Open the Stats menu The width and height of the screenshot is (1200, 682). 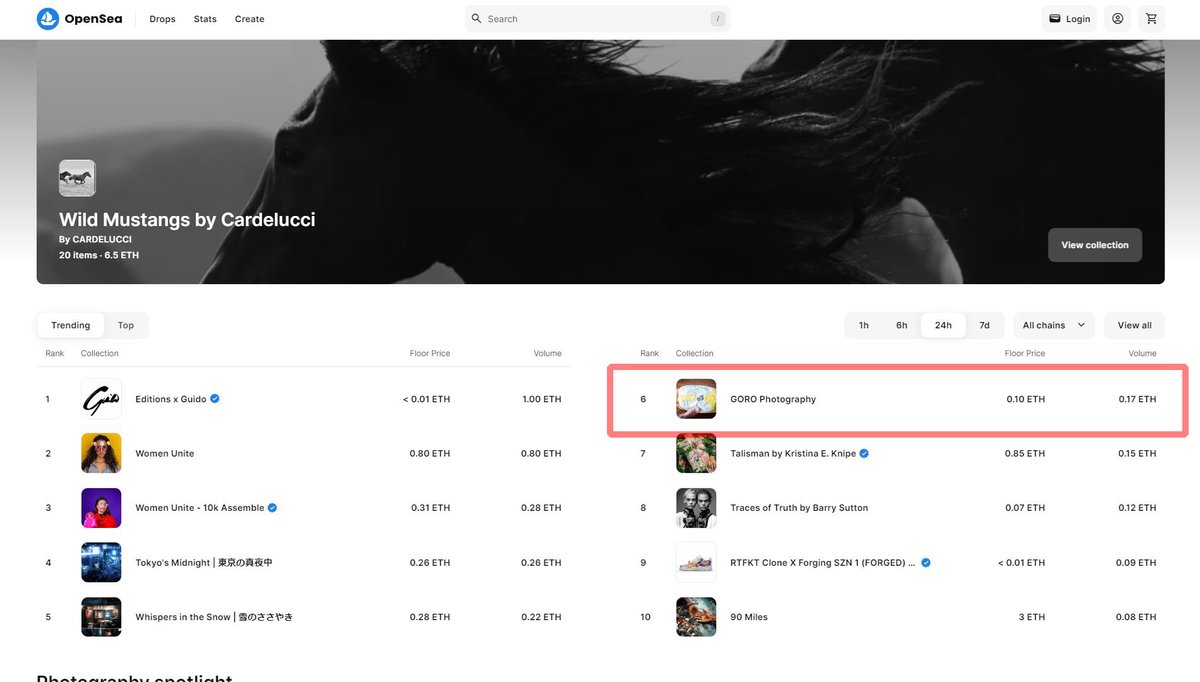[205, 19]
